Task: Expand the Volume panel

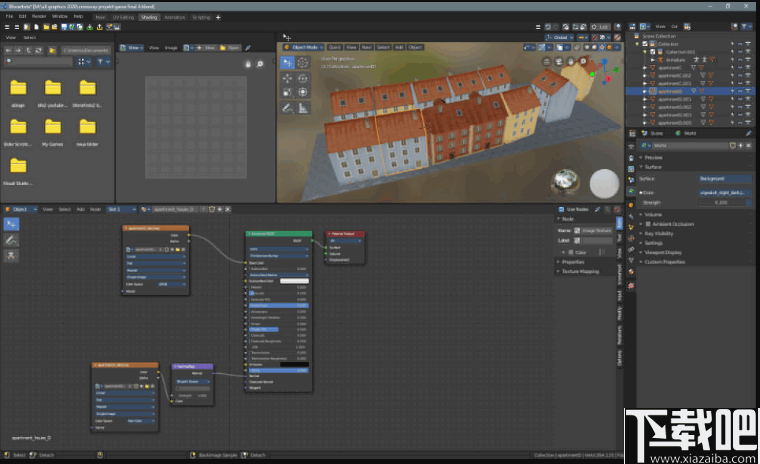Action: [652, 214]
